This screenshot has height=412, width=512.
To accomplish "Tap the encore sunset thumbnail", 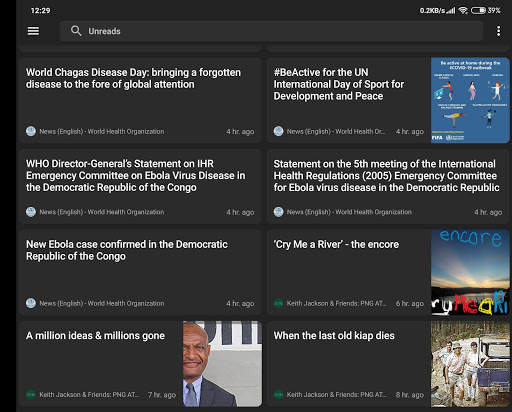I will pyautogui.click(x=470, y=272).
